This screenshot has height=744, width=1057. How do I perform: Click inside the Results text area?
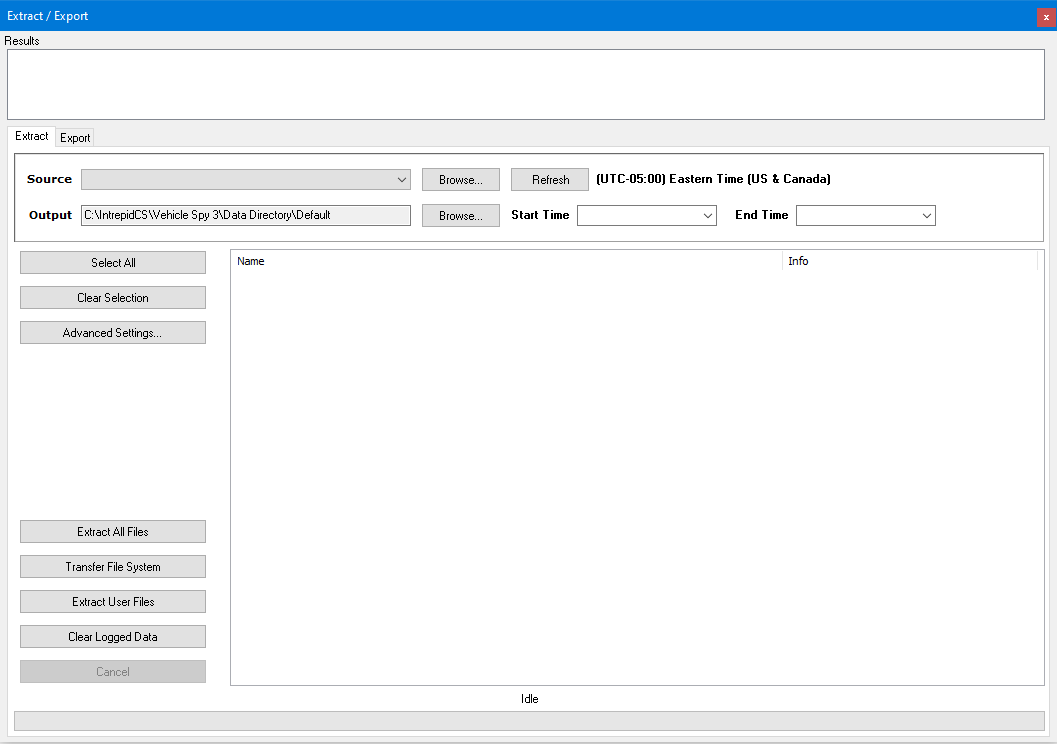coord(526,84)
